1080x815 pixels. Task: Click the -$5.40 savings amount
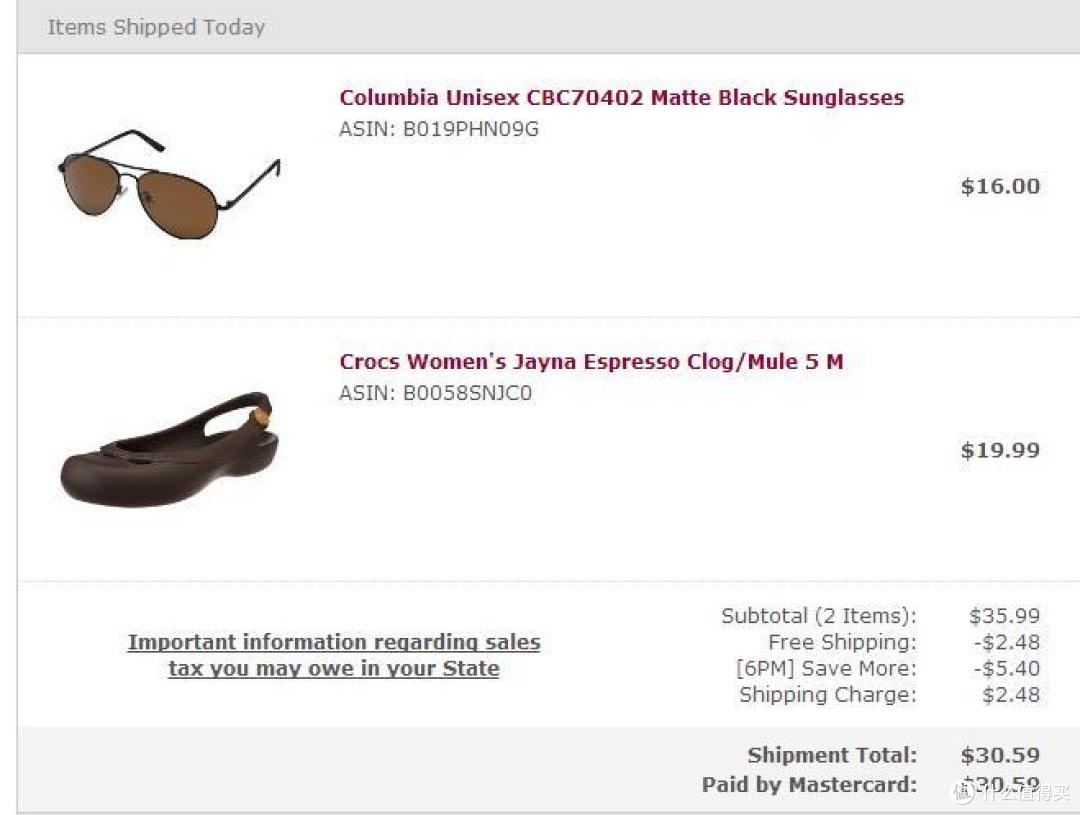1006,668
